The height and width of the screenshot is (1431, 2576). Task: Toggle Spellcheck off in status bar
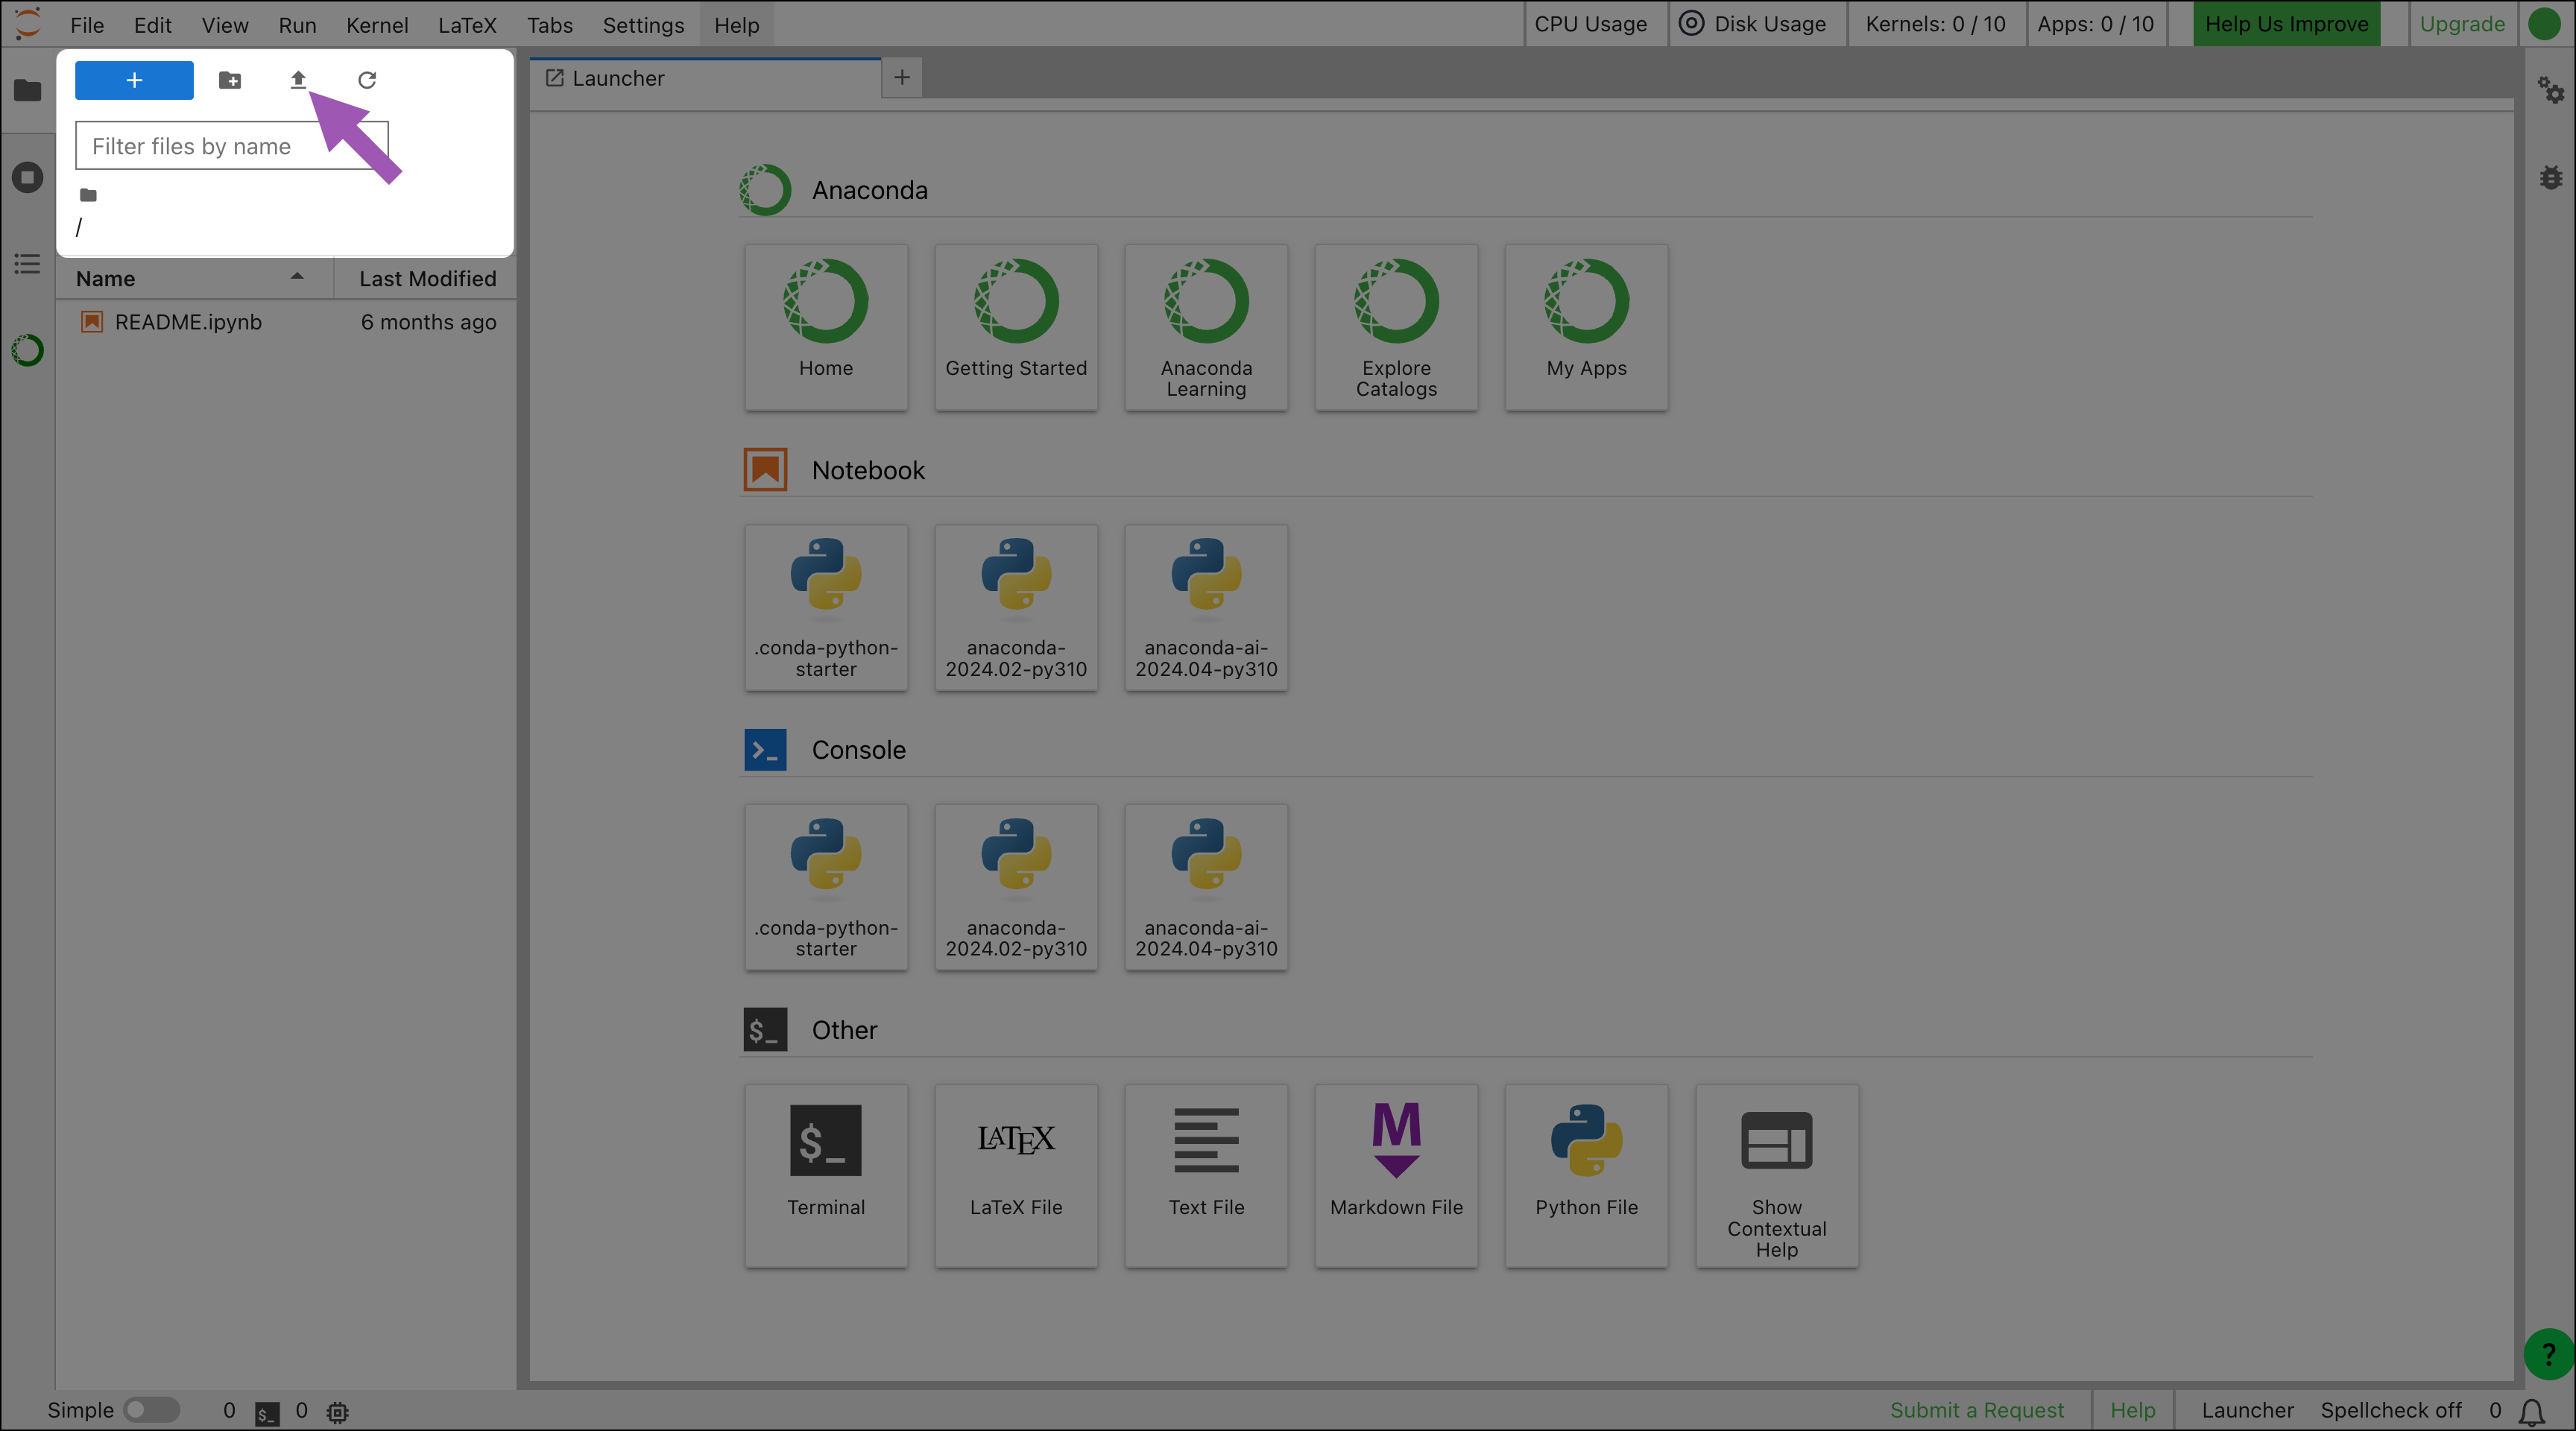2390,1410
